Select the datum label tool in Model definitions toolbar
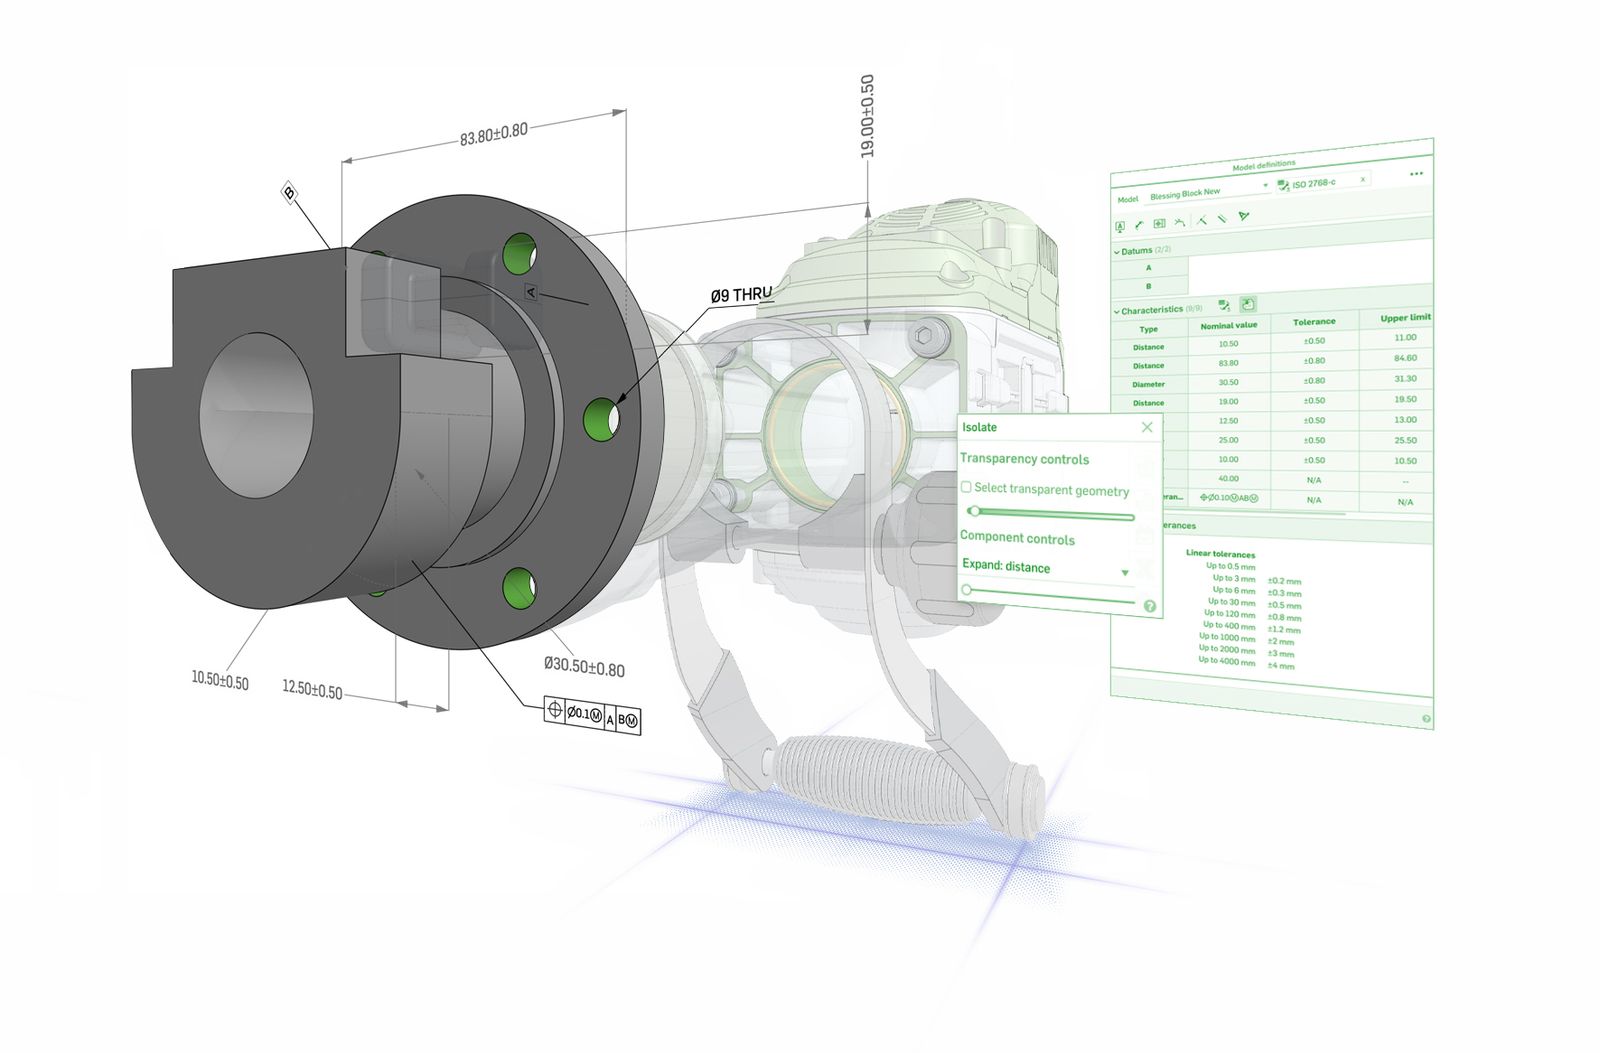This screenshot has width=1600, height=1053. point(1120,224)
